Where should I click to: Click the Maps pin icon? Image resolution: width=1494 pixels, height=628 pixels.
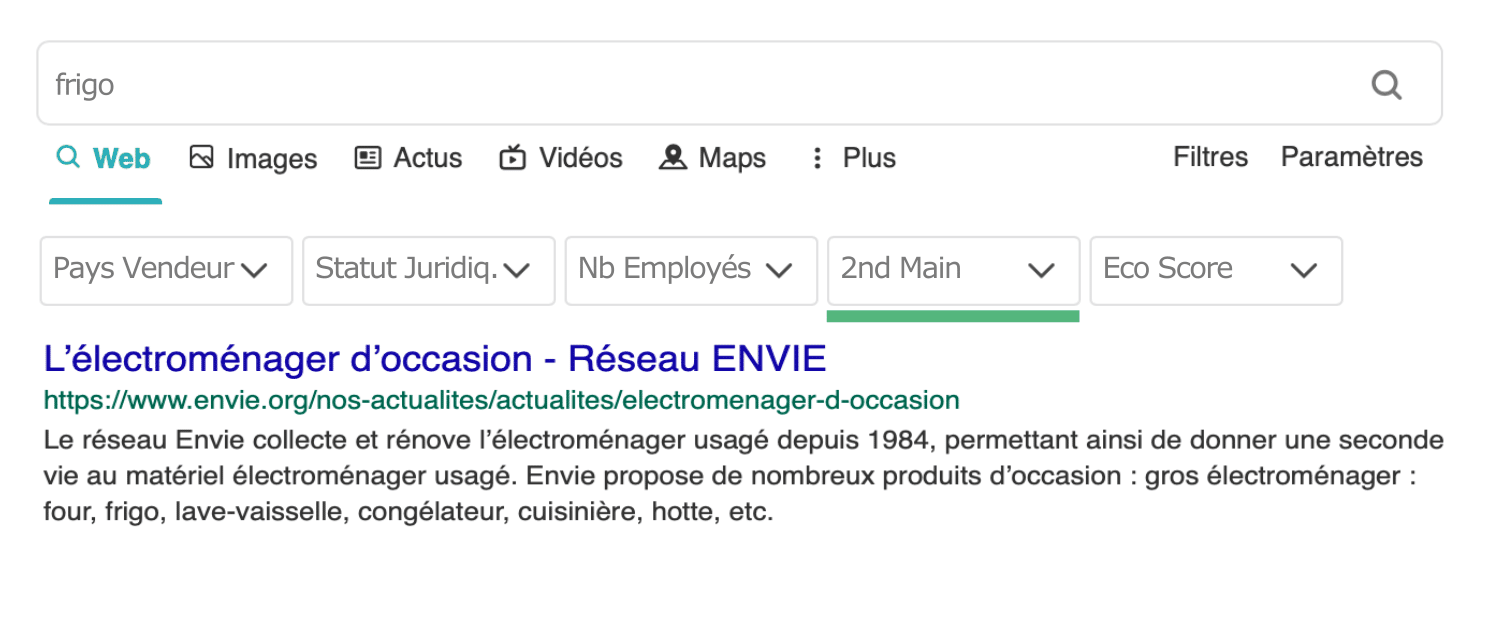tap(673, 157)
